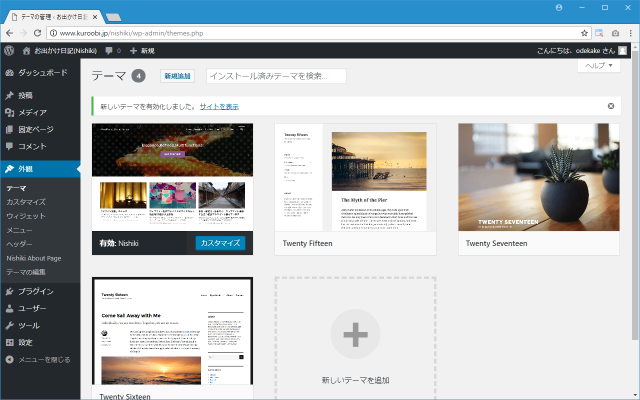Bookmark this page with the star icon
The width and height of the screenshot is (640, 400).
pos(584,32)
